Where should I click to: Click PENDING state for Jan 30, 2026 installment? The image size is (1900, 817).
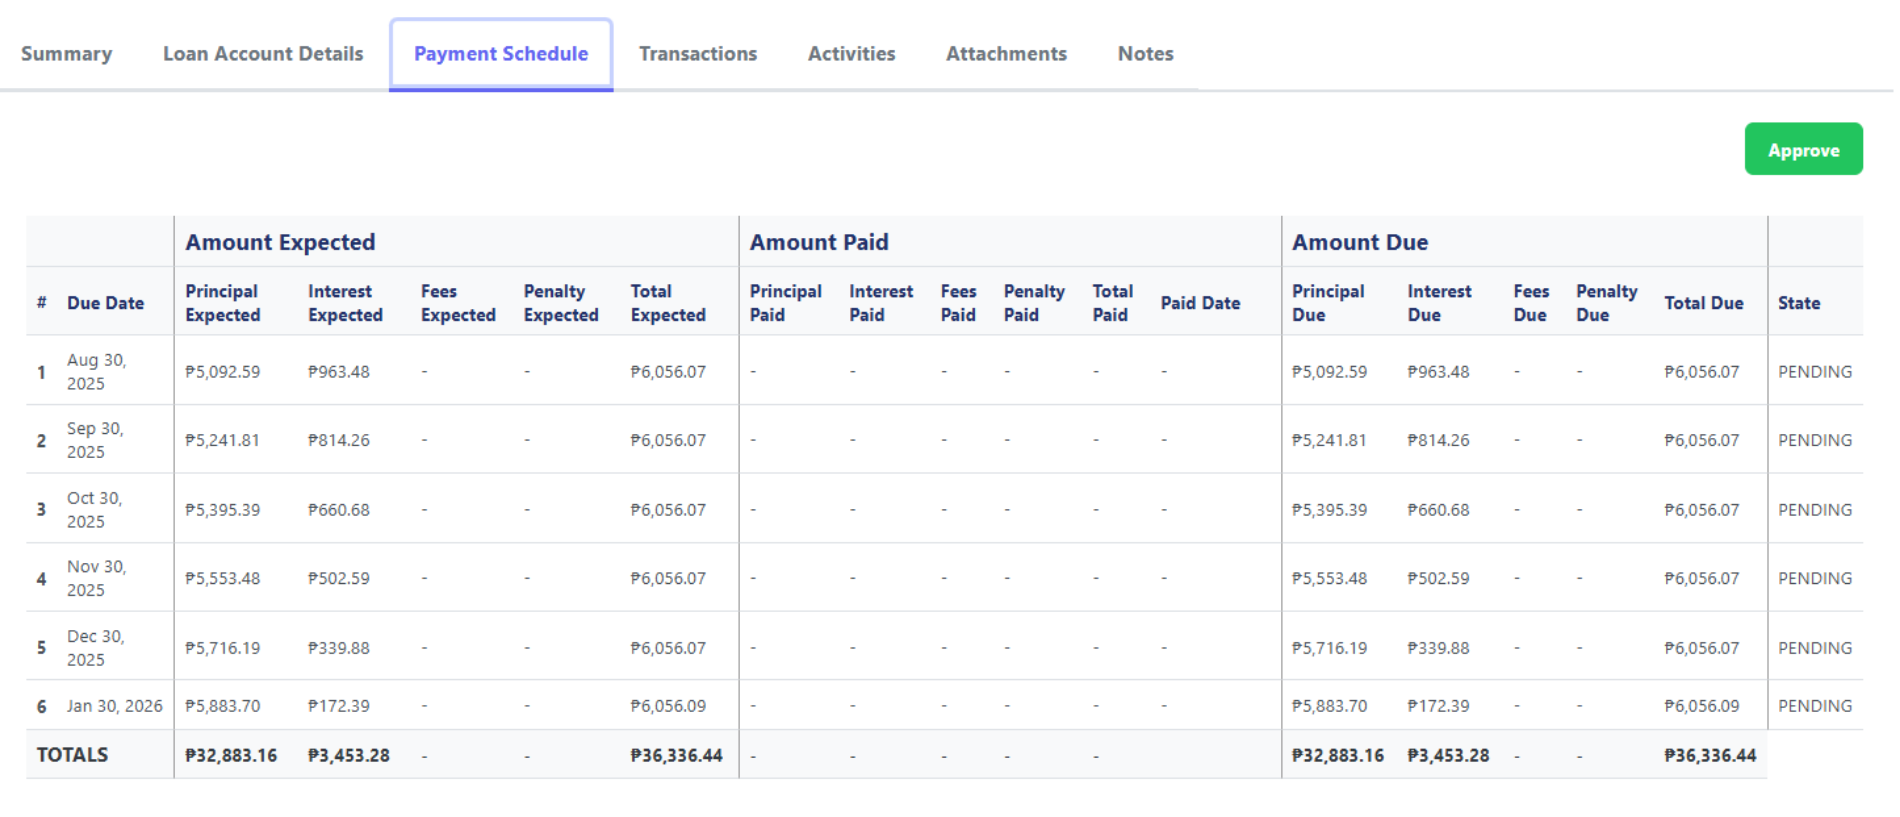pyautogui.click(x=1815, y=706)
